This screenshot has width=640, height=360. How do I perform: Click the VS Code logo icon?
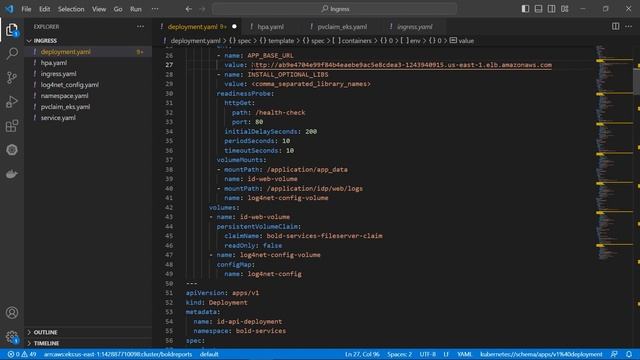[x=9, y=9]
